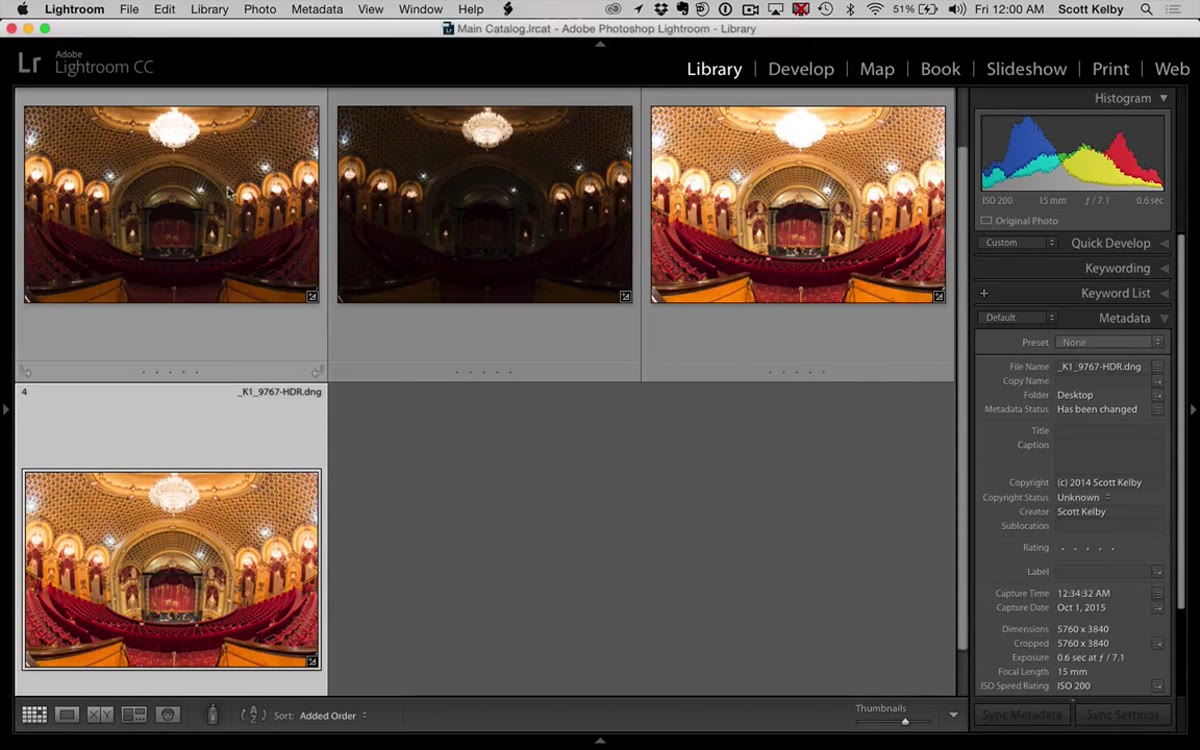
Task: Toggle Original Photo checkbox under histogram
Action: click(x=986, y=221)
